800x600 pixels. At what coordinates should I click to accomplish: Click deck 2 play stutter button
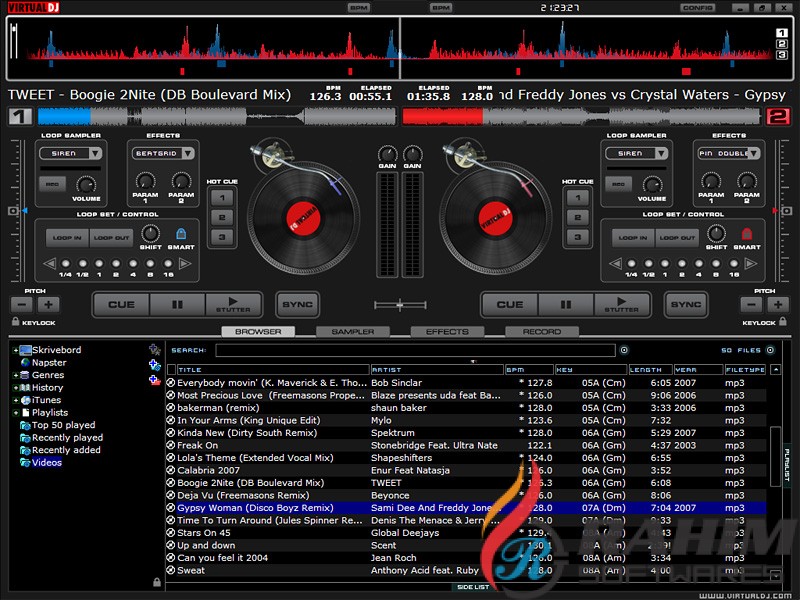coord(622,305)
